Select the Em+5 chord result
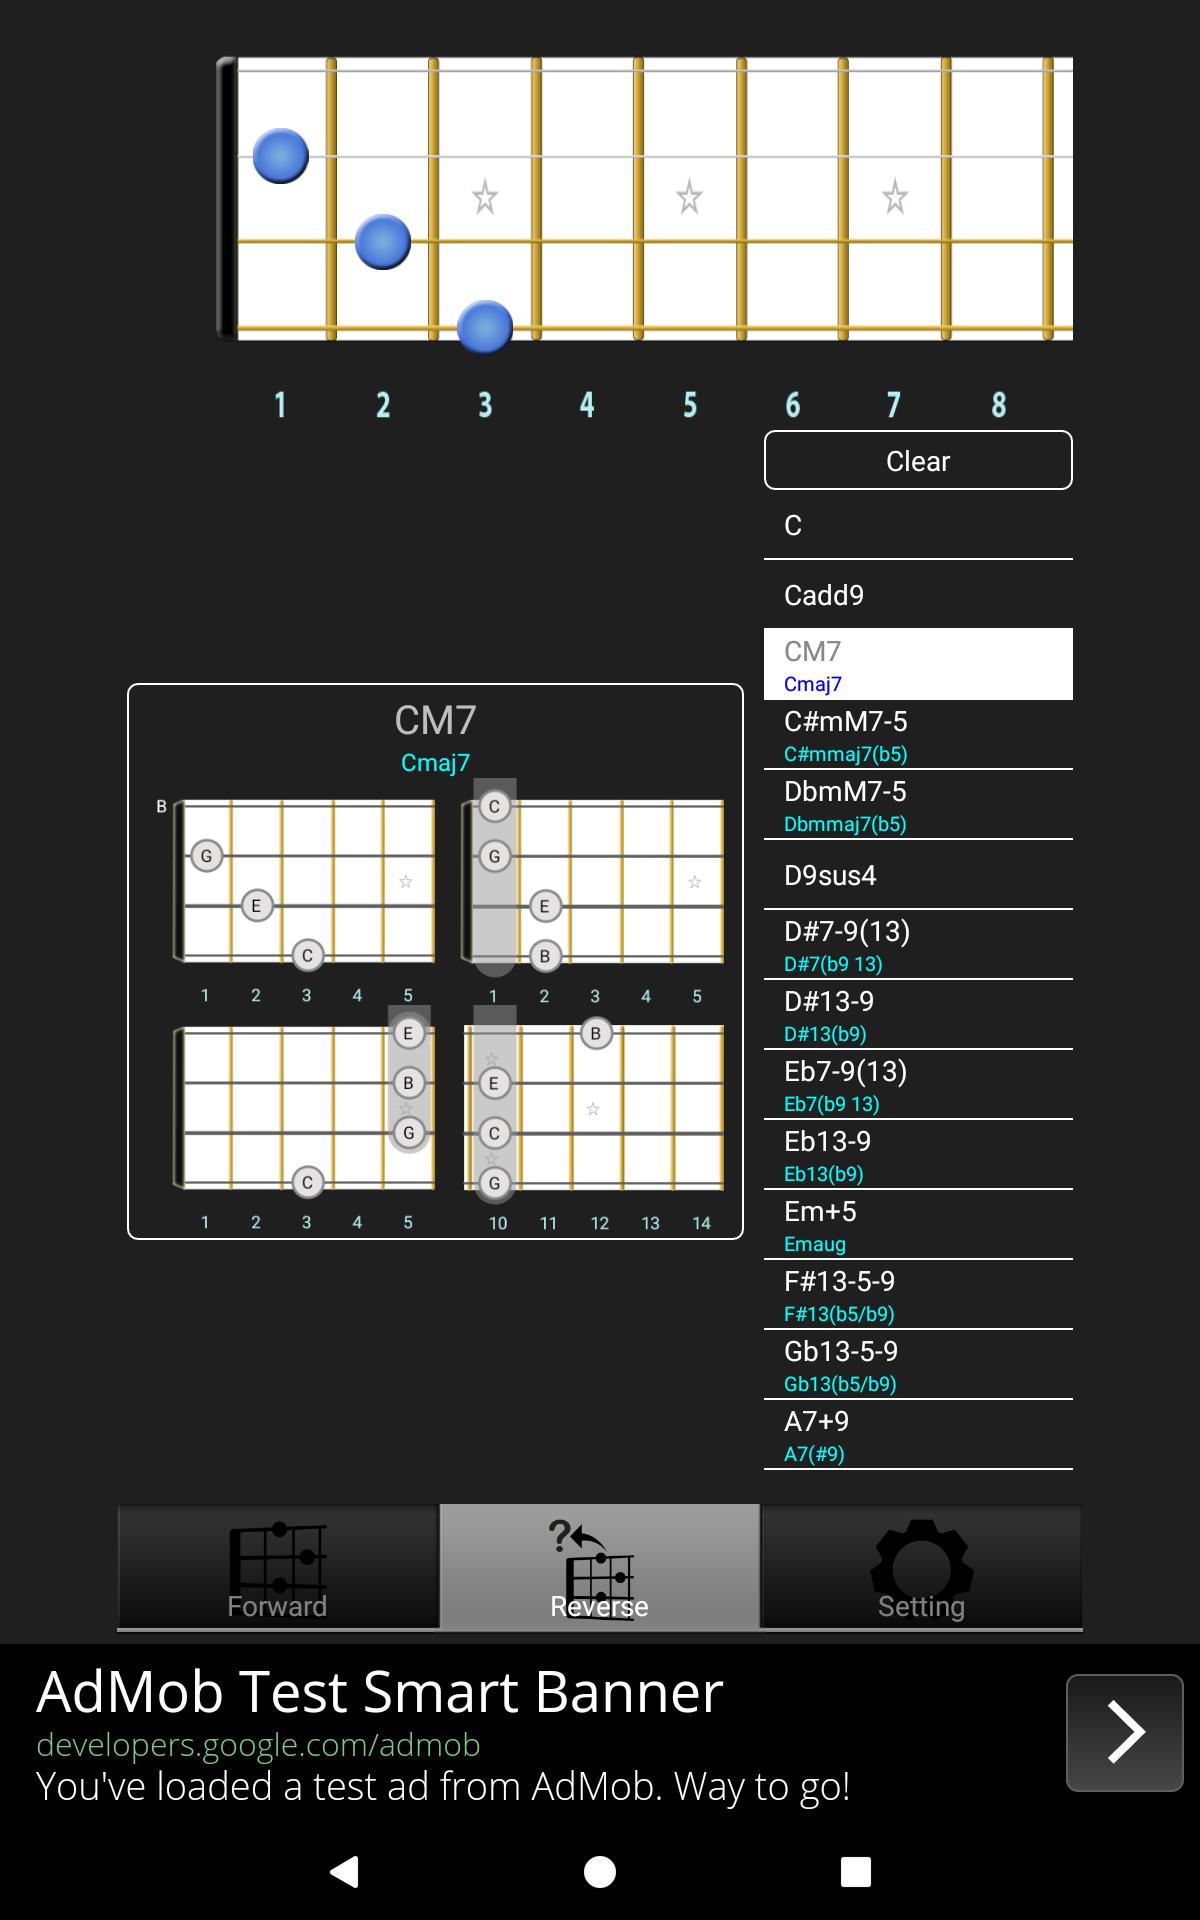 [918, 1225]
